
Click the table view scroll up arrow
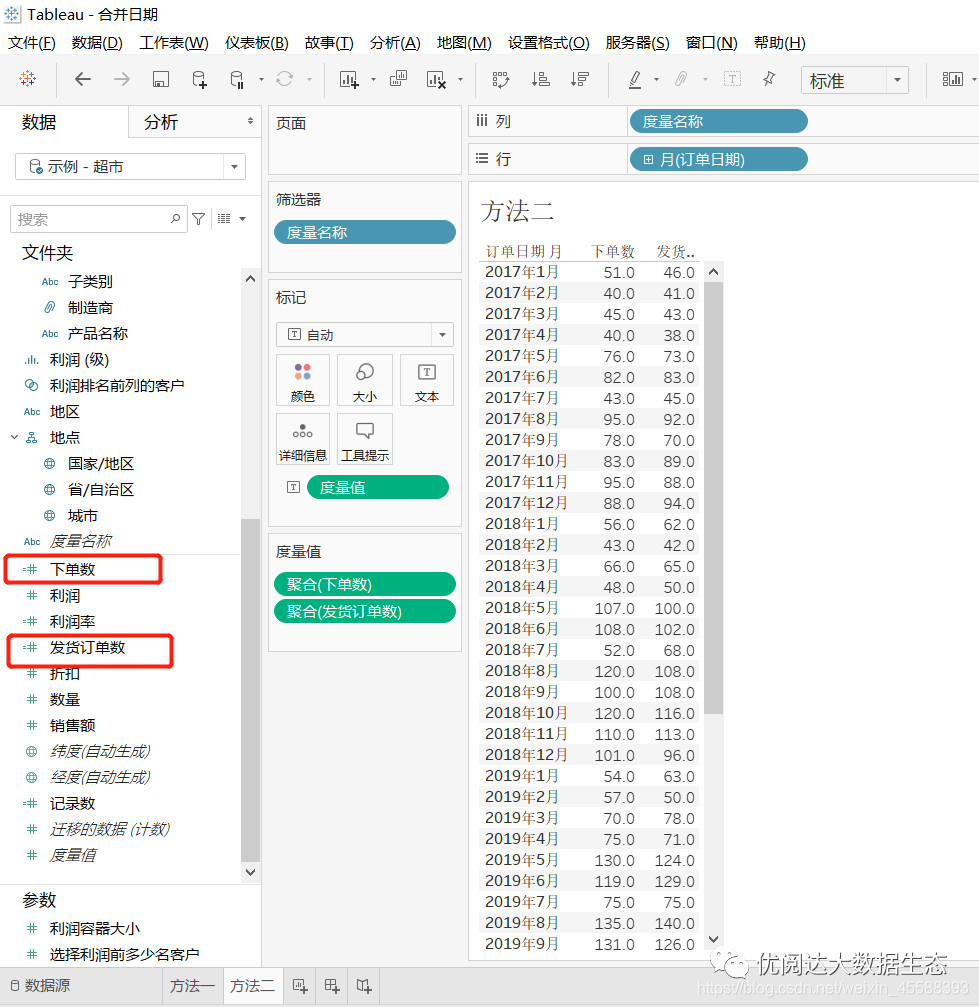pos(713,272)
